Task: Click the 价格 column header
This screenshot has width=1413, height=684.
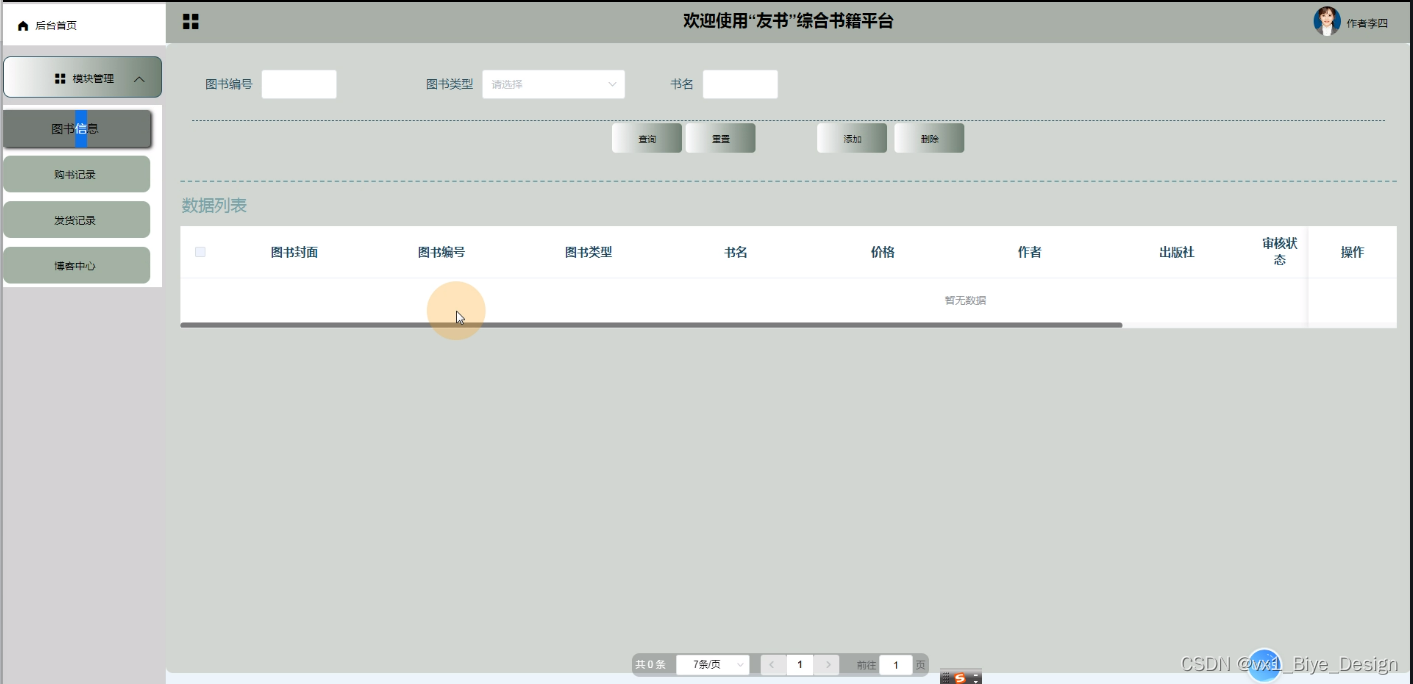Action: [883, 252]
